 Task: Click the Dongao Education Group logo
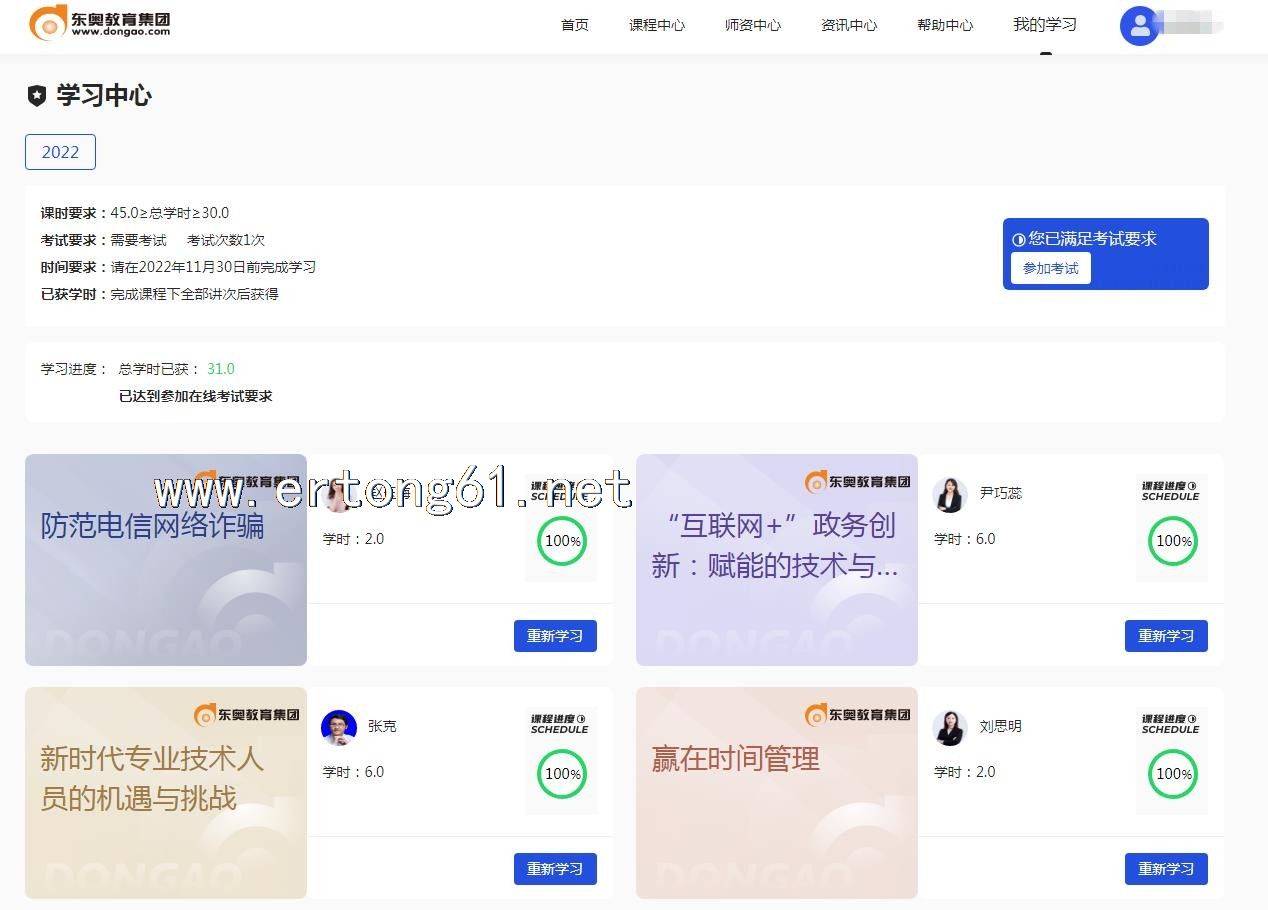100,23
